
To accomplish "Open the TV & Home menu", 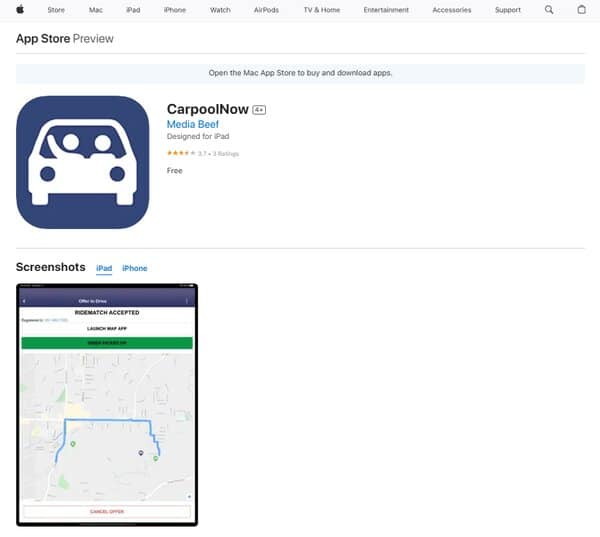I will (322, 10).
